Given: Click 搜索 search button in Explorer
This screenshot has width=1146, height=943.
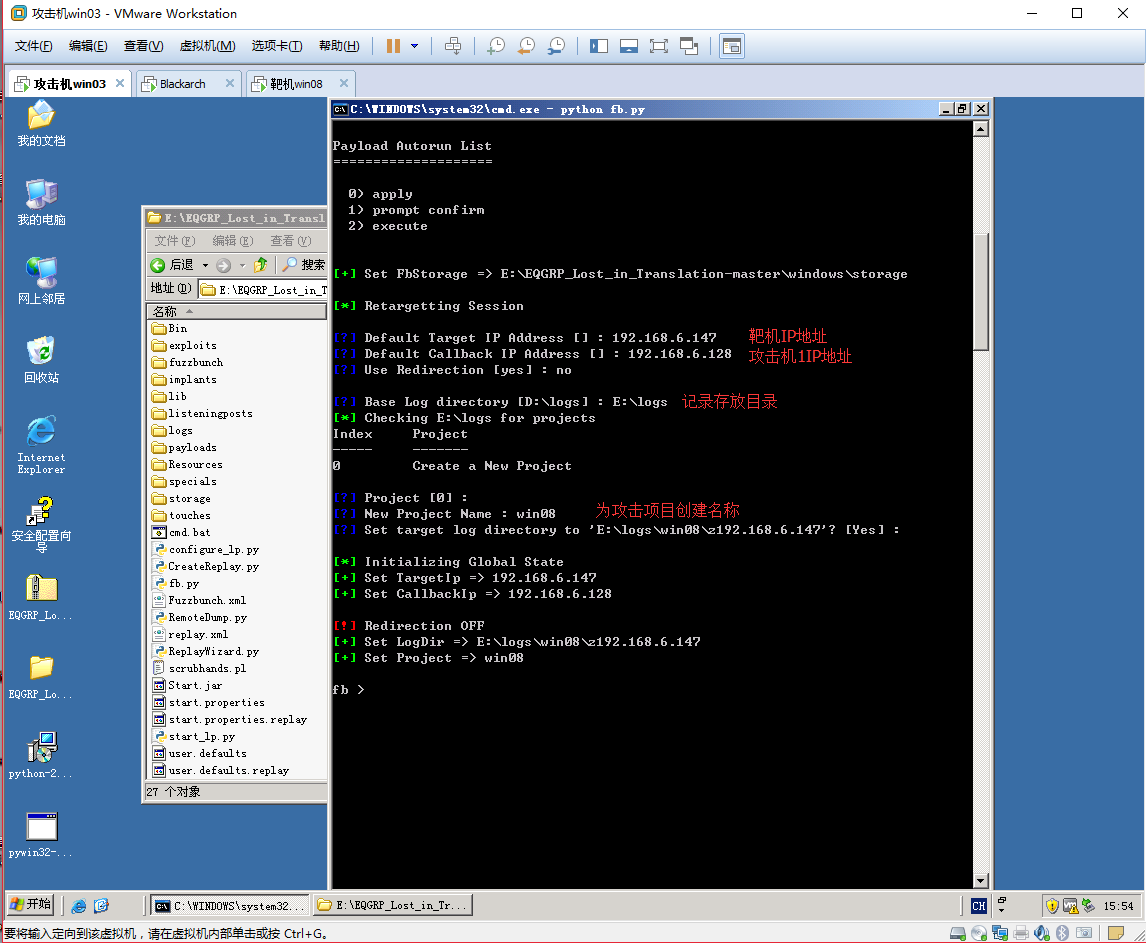Looking at the screenshot, I should pos(305,265).
